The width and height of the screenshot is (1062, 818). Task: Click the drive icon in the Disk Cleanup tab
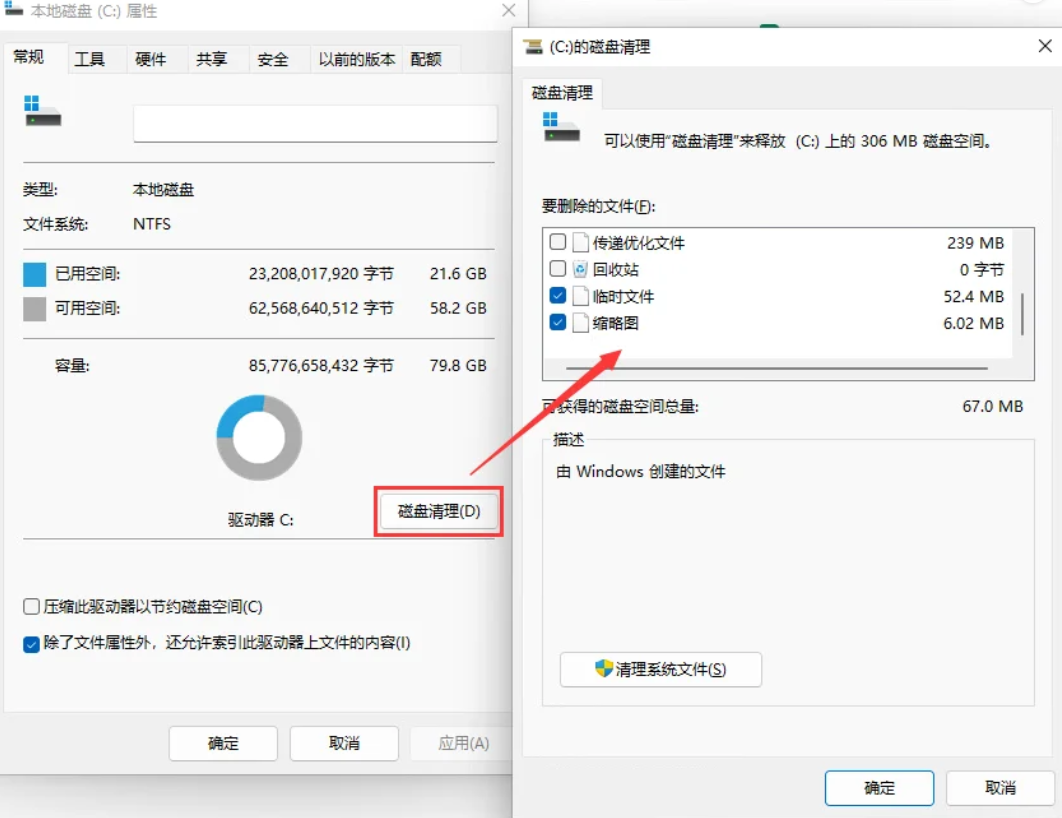tap(561, 127)
